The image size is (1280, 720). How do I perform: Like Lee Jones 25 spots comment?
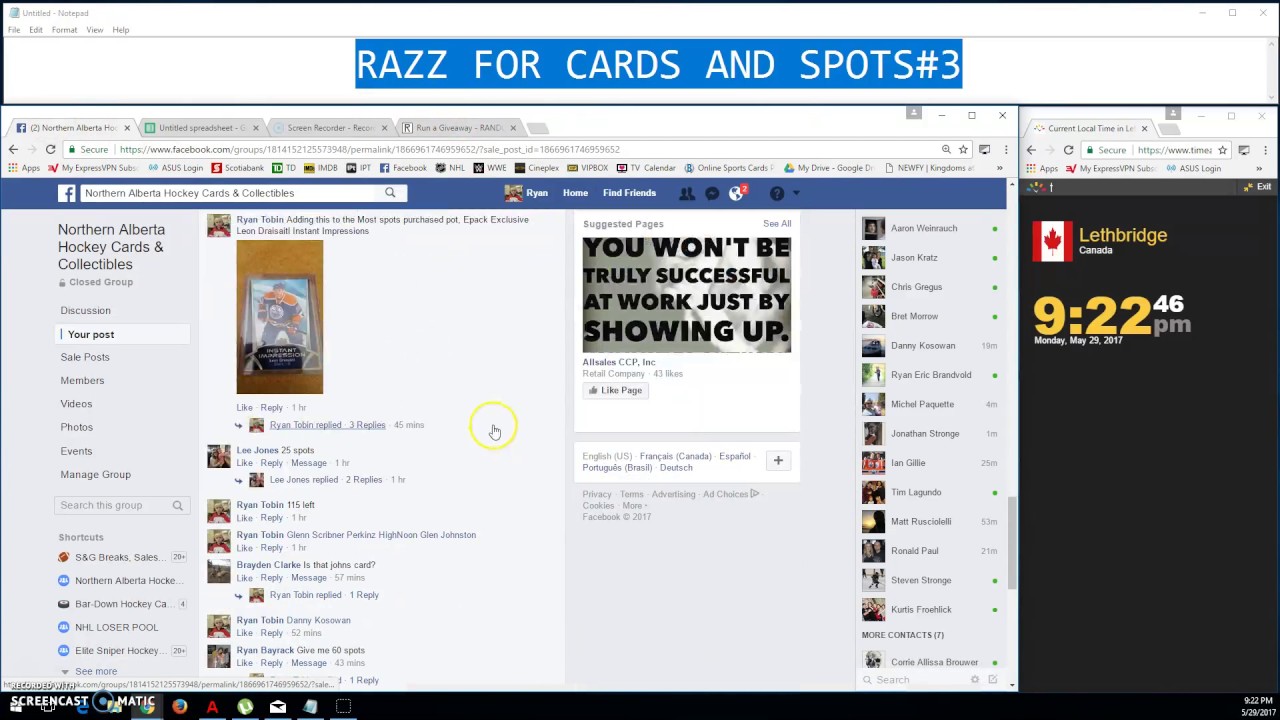[244, 463]
